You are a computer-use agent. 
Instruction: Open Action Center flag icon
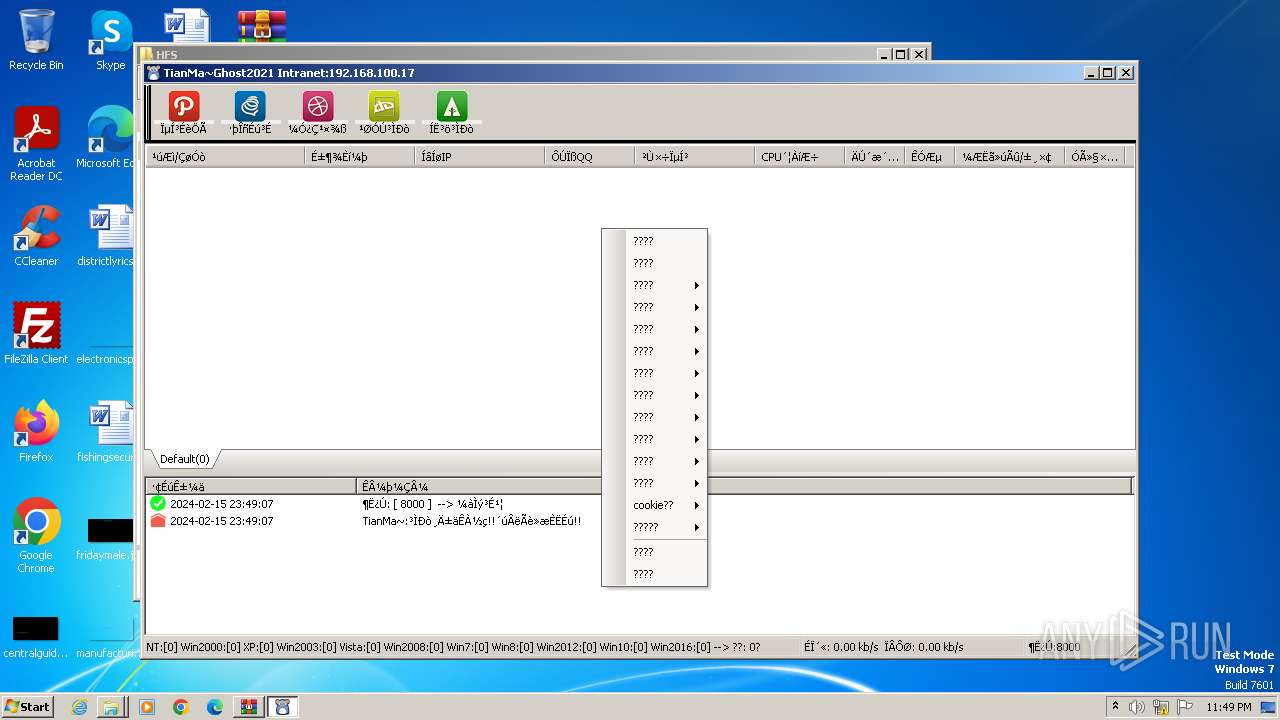(x=1185, y=707)
